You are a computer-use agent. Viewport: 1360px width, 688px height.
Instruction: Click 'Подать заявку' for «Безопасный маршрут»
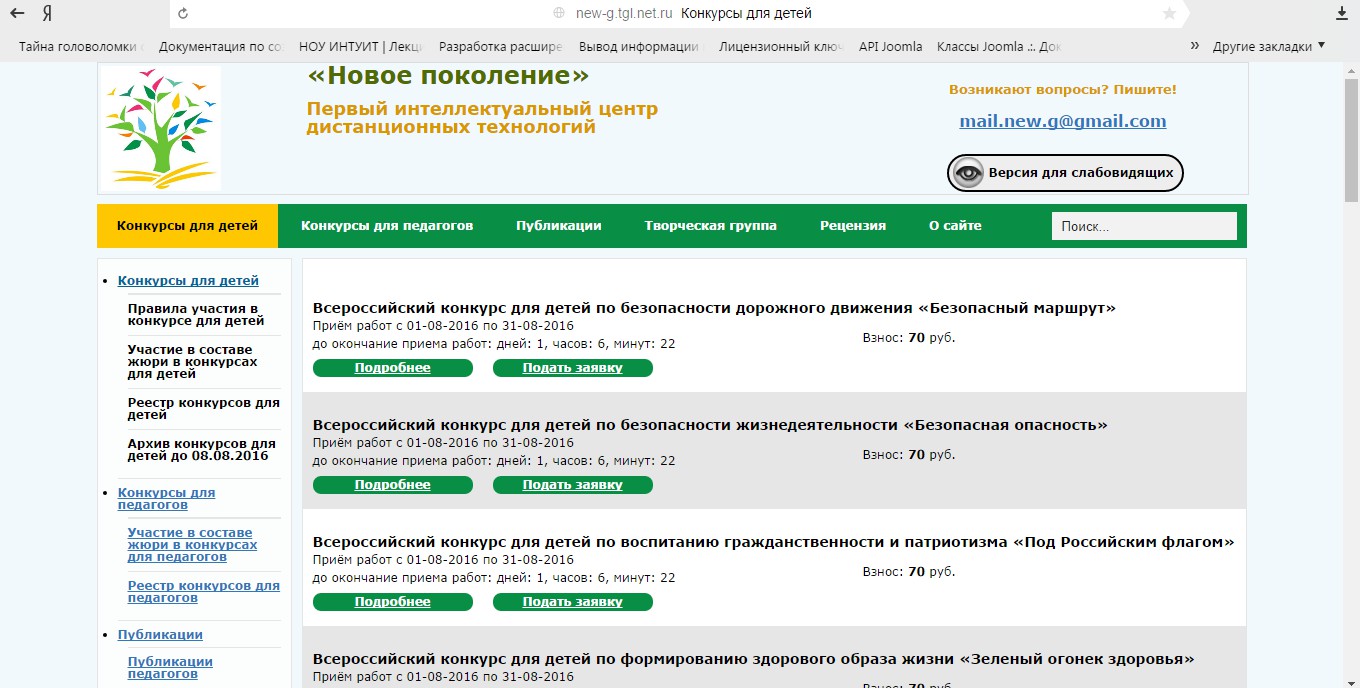tap(572, 368)
